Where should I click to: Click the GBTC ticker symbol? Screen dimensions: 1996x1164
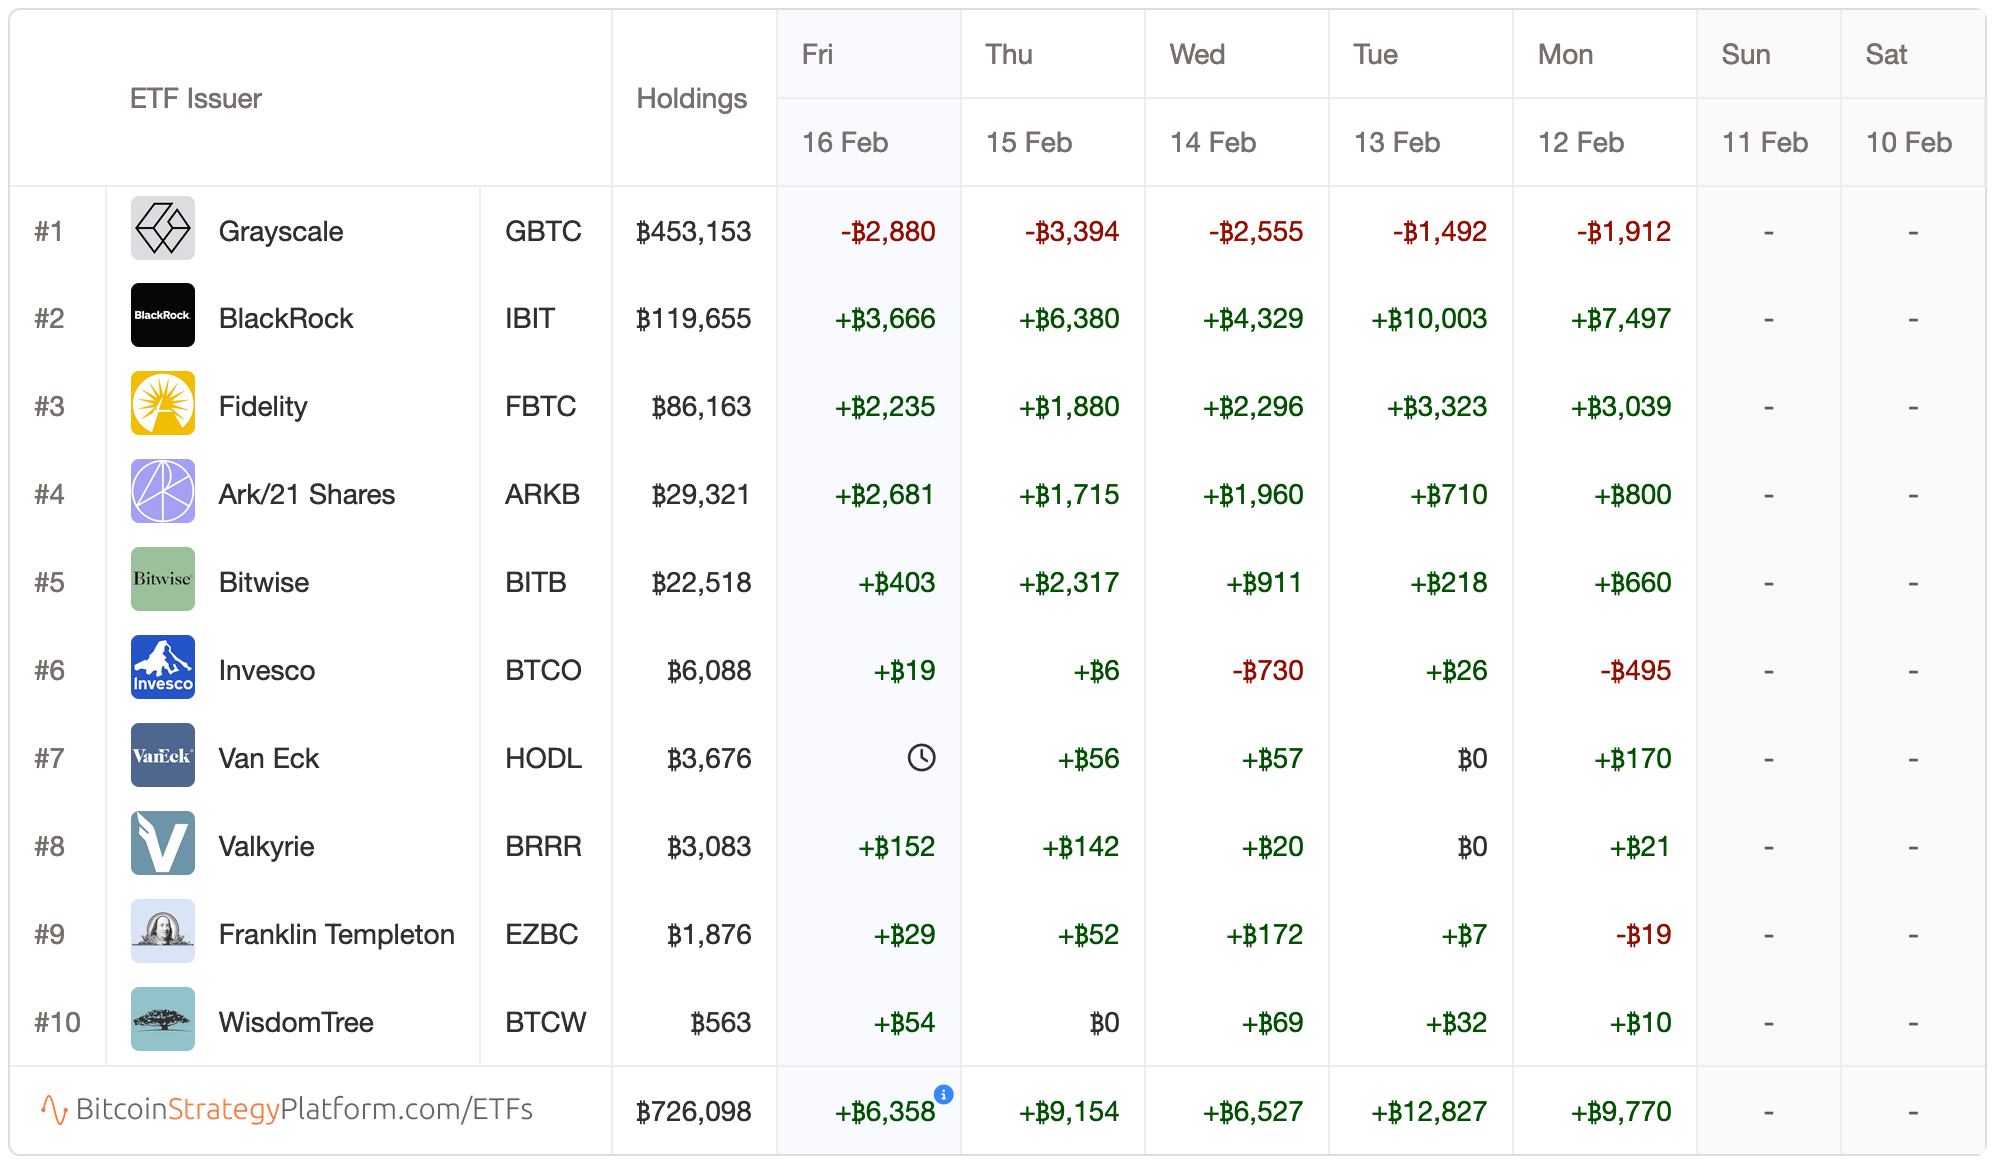click(543, 231)
